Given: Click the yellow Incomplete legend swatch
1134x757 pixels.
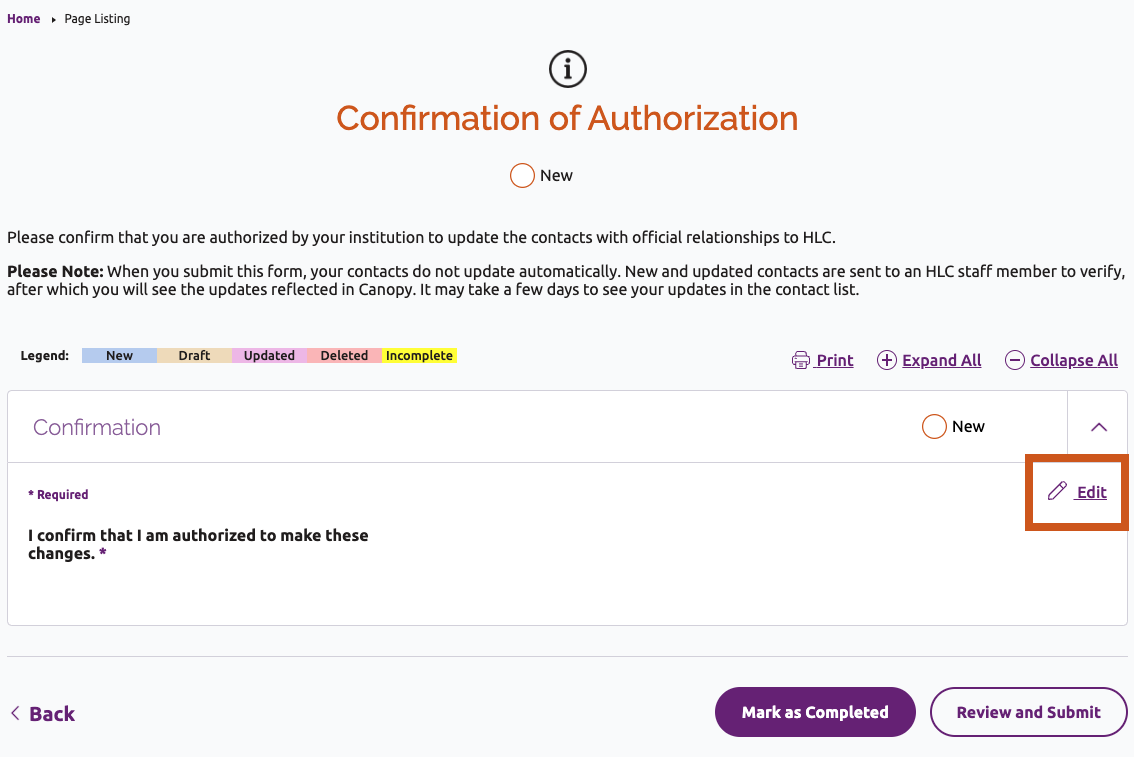Looking at the screenshot, I should pyautogui.click(x=419, y=356).
